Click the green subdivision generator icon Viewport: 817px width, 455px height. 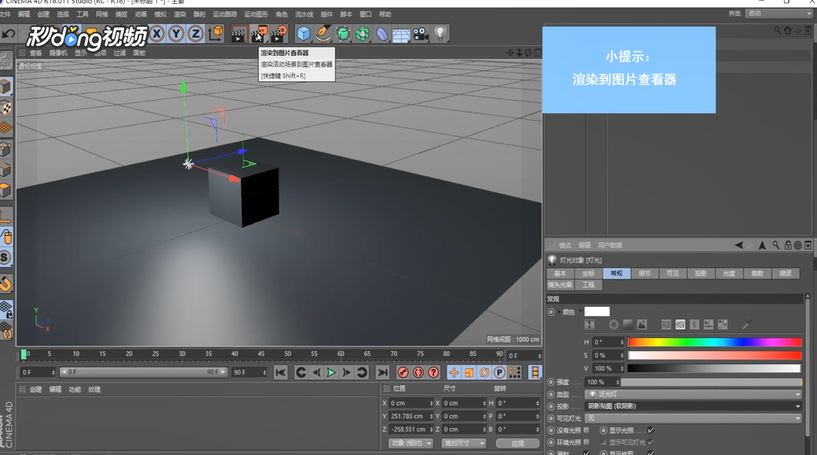point(343,34)
